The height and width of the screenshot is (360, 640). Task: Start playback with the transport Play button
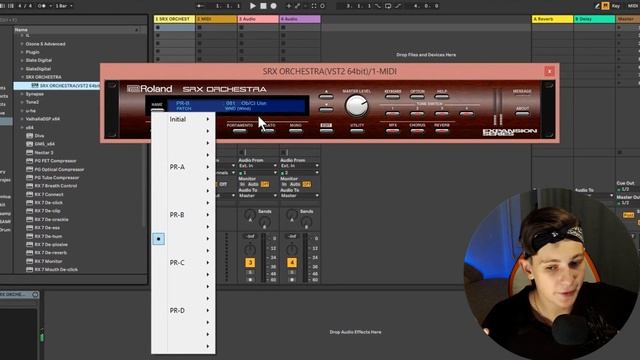click(x=253, y=6)
